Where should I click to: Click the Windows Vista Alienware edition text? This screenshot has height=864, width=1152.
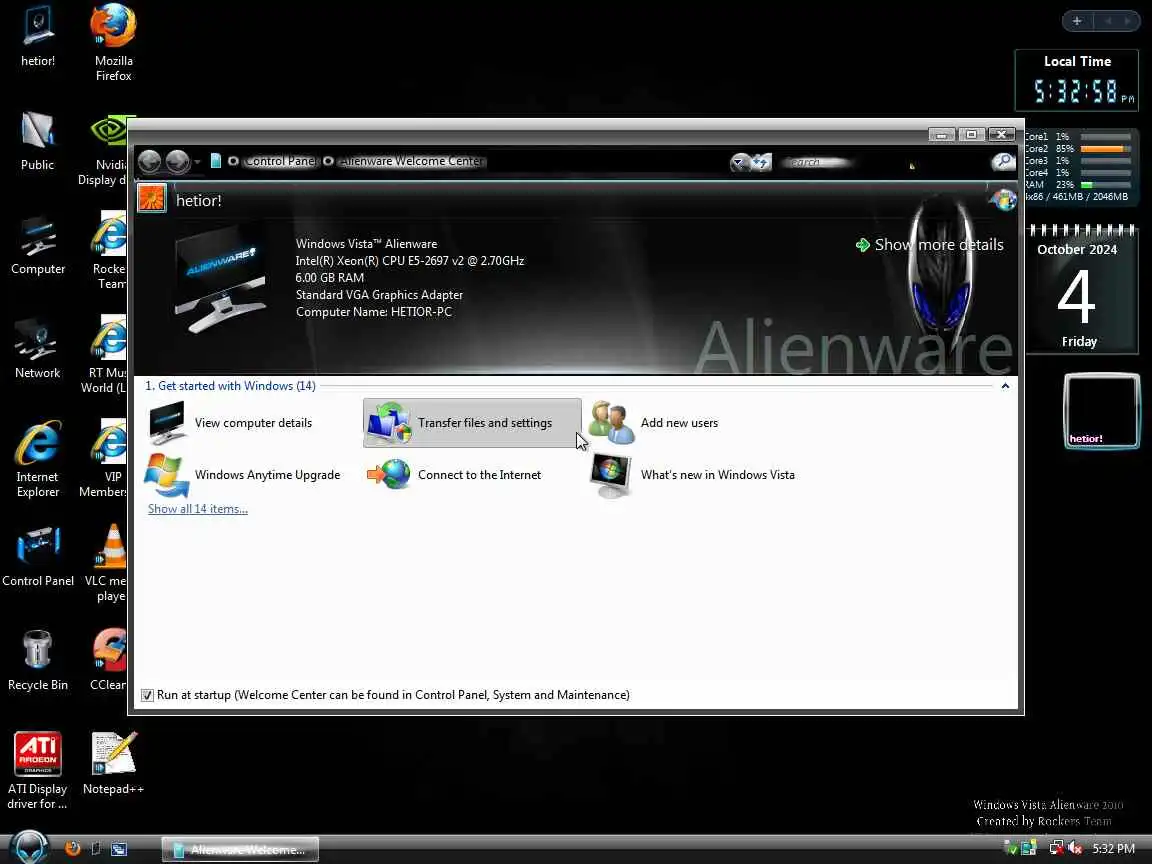click(x=366, y=244)
